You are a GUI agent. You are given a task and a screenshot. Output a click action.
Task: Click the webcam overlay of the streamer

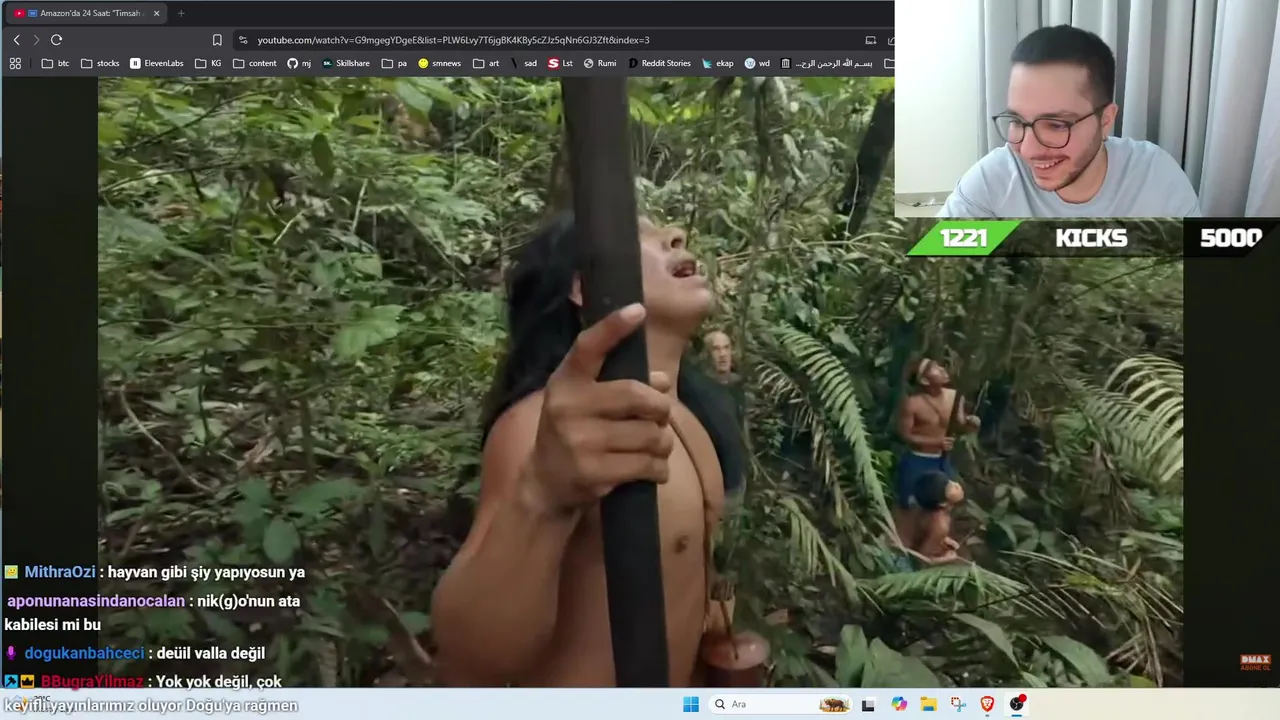pyautogui.click(x=1087, y=108)
